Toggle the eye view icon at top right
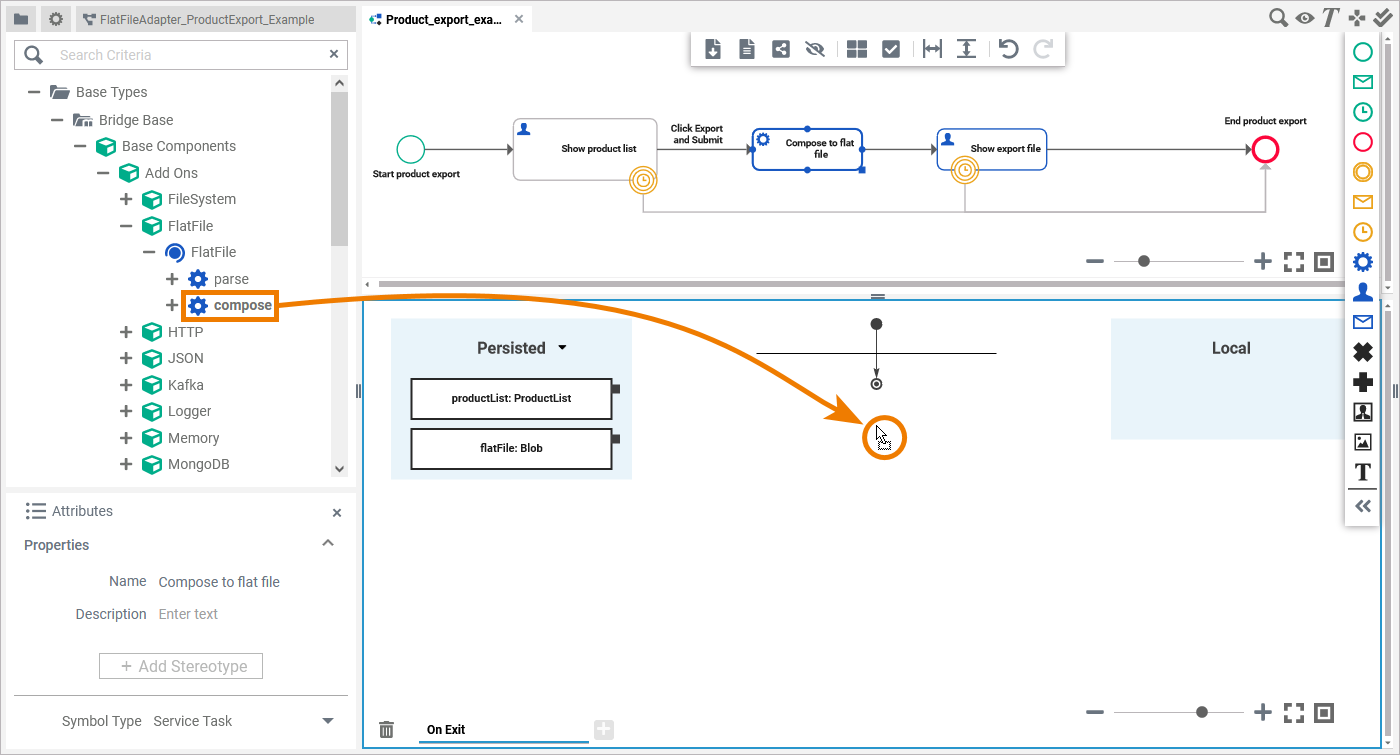This screenshot has height=755, width=1400. [x=1304, y=17]
